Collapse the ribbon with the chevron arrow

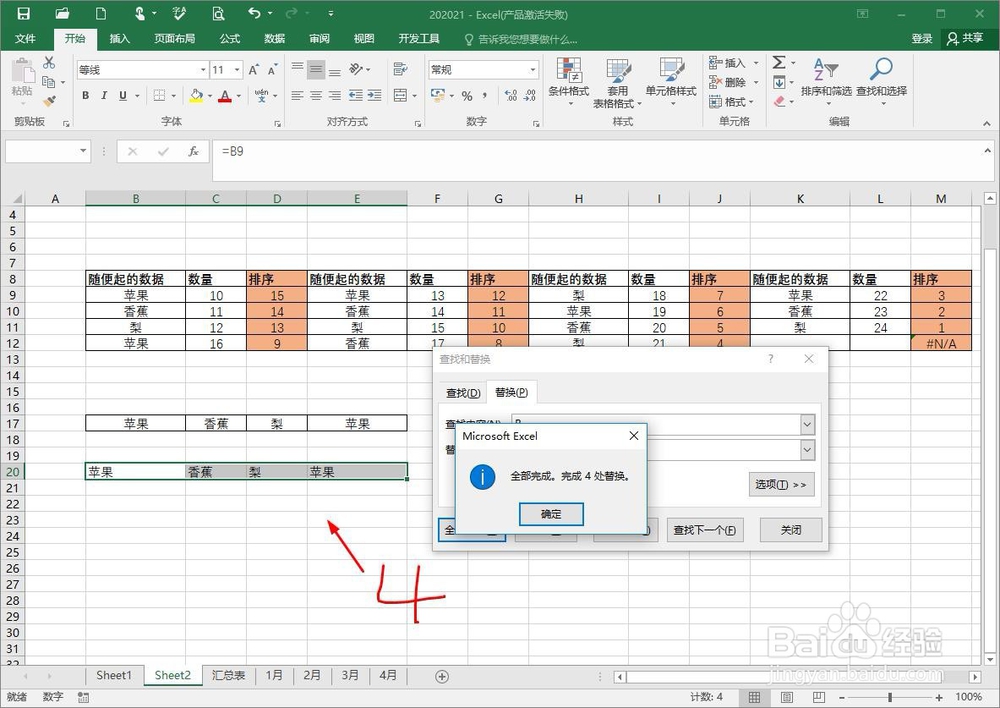[987, 123]
